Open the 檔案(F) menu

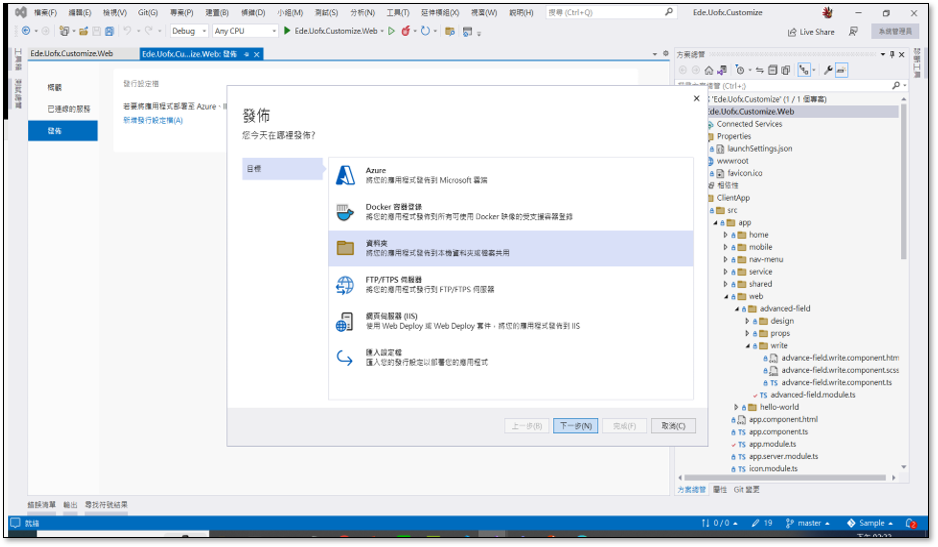pos(45,13)
